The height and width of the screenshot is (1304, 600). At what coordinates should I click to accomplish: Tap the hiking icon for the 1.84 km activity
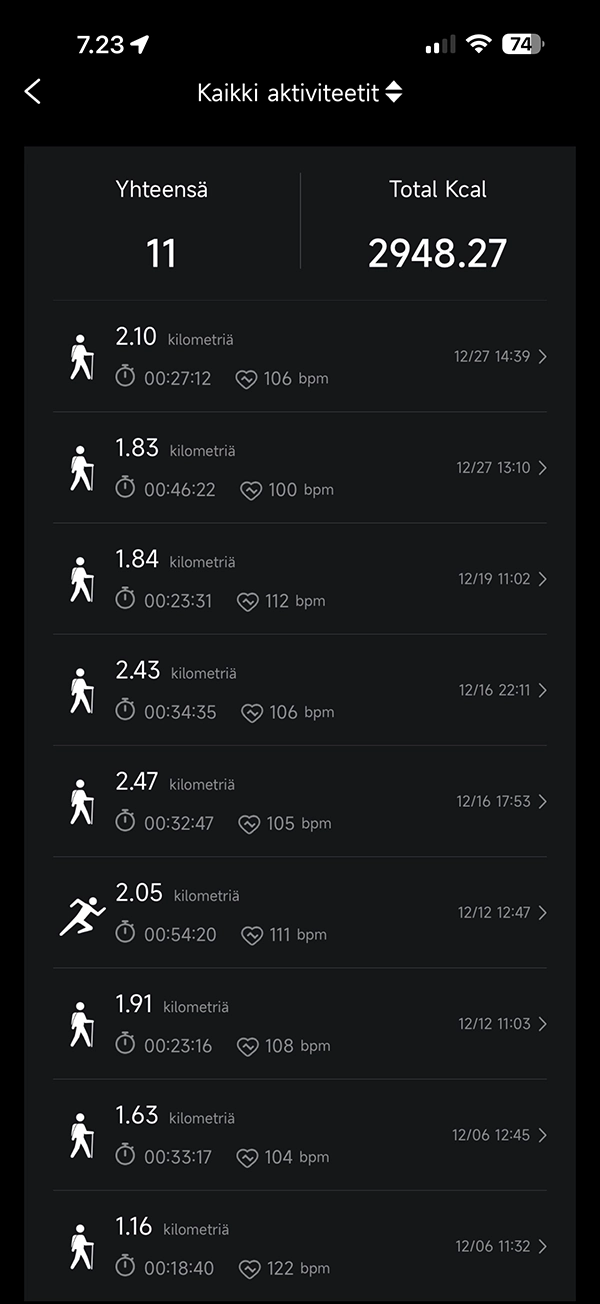coord(80,579)
